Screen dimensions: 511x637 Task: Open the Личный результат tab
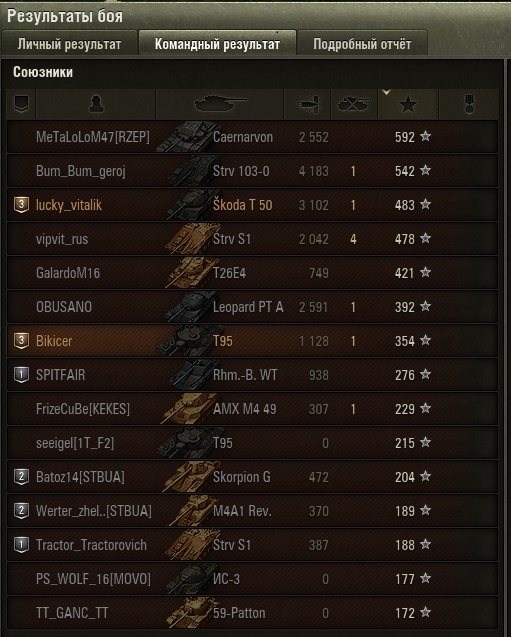[69, 43]
